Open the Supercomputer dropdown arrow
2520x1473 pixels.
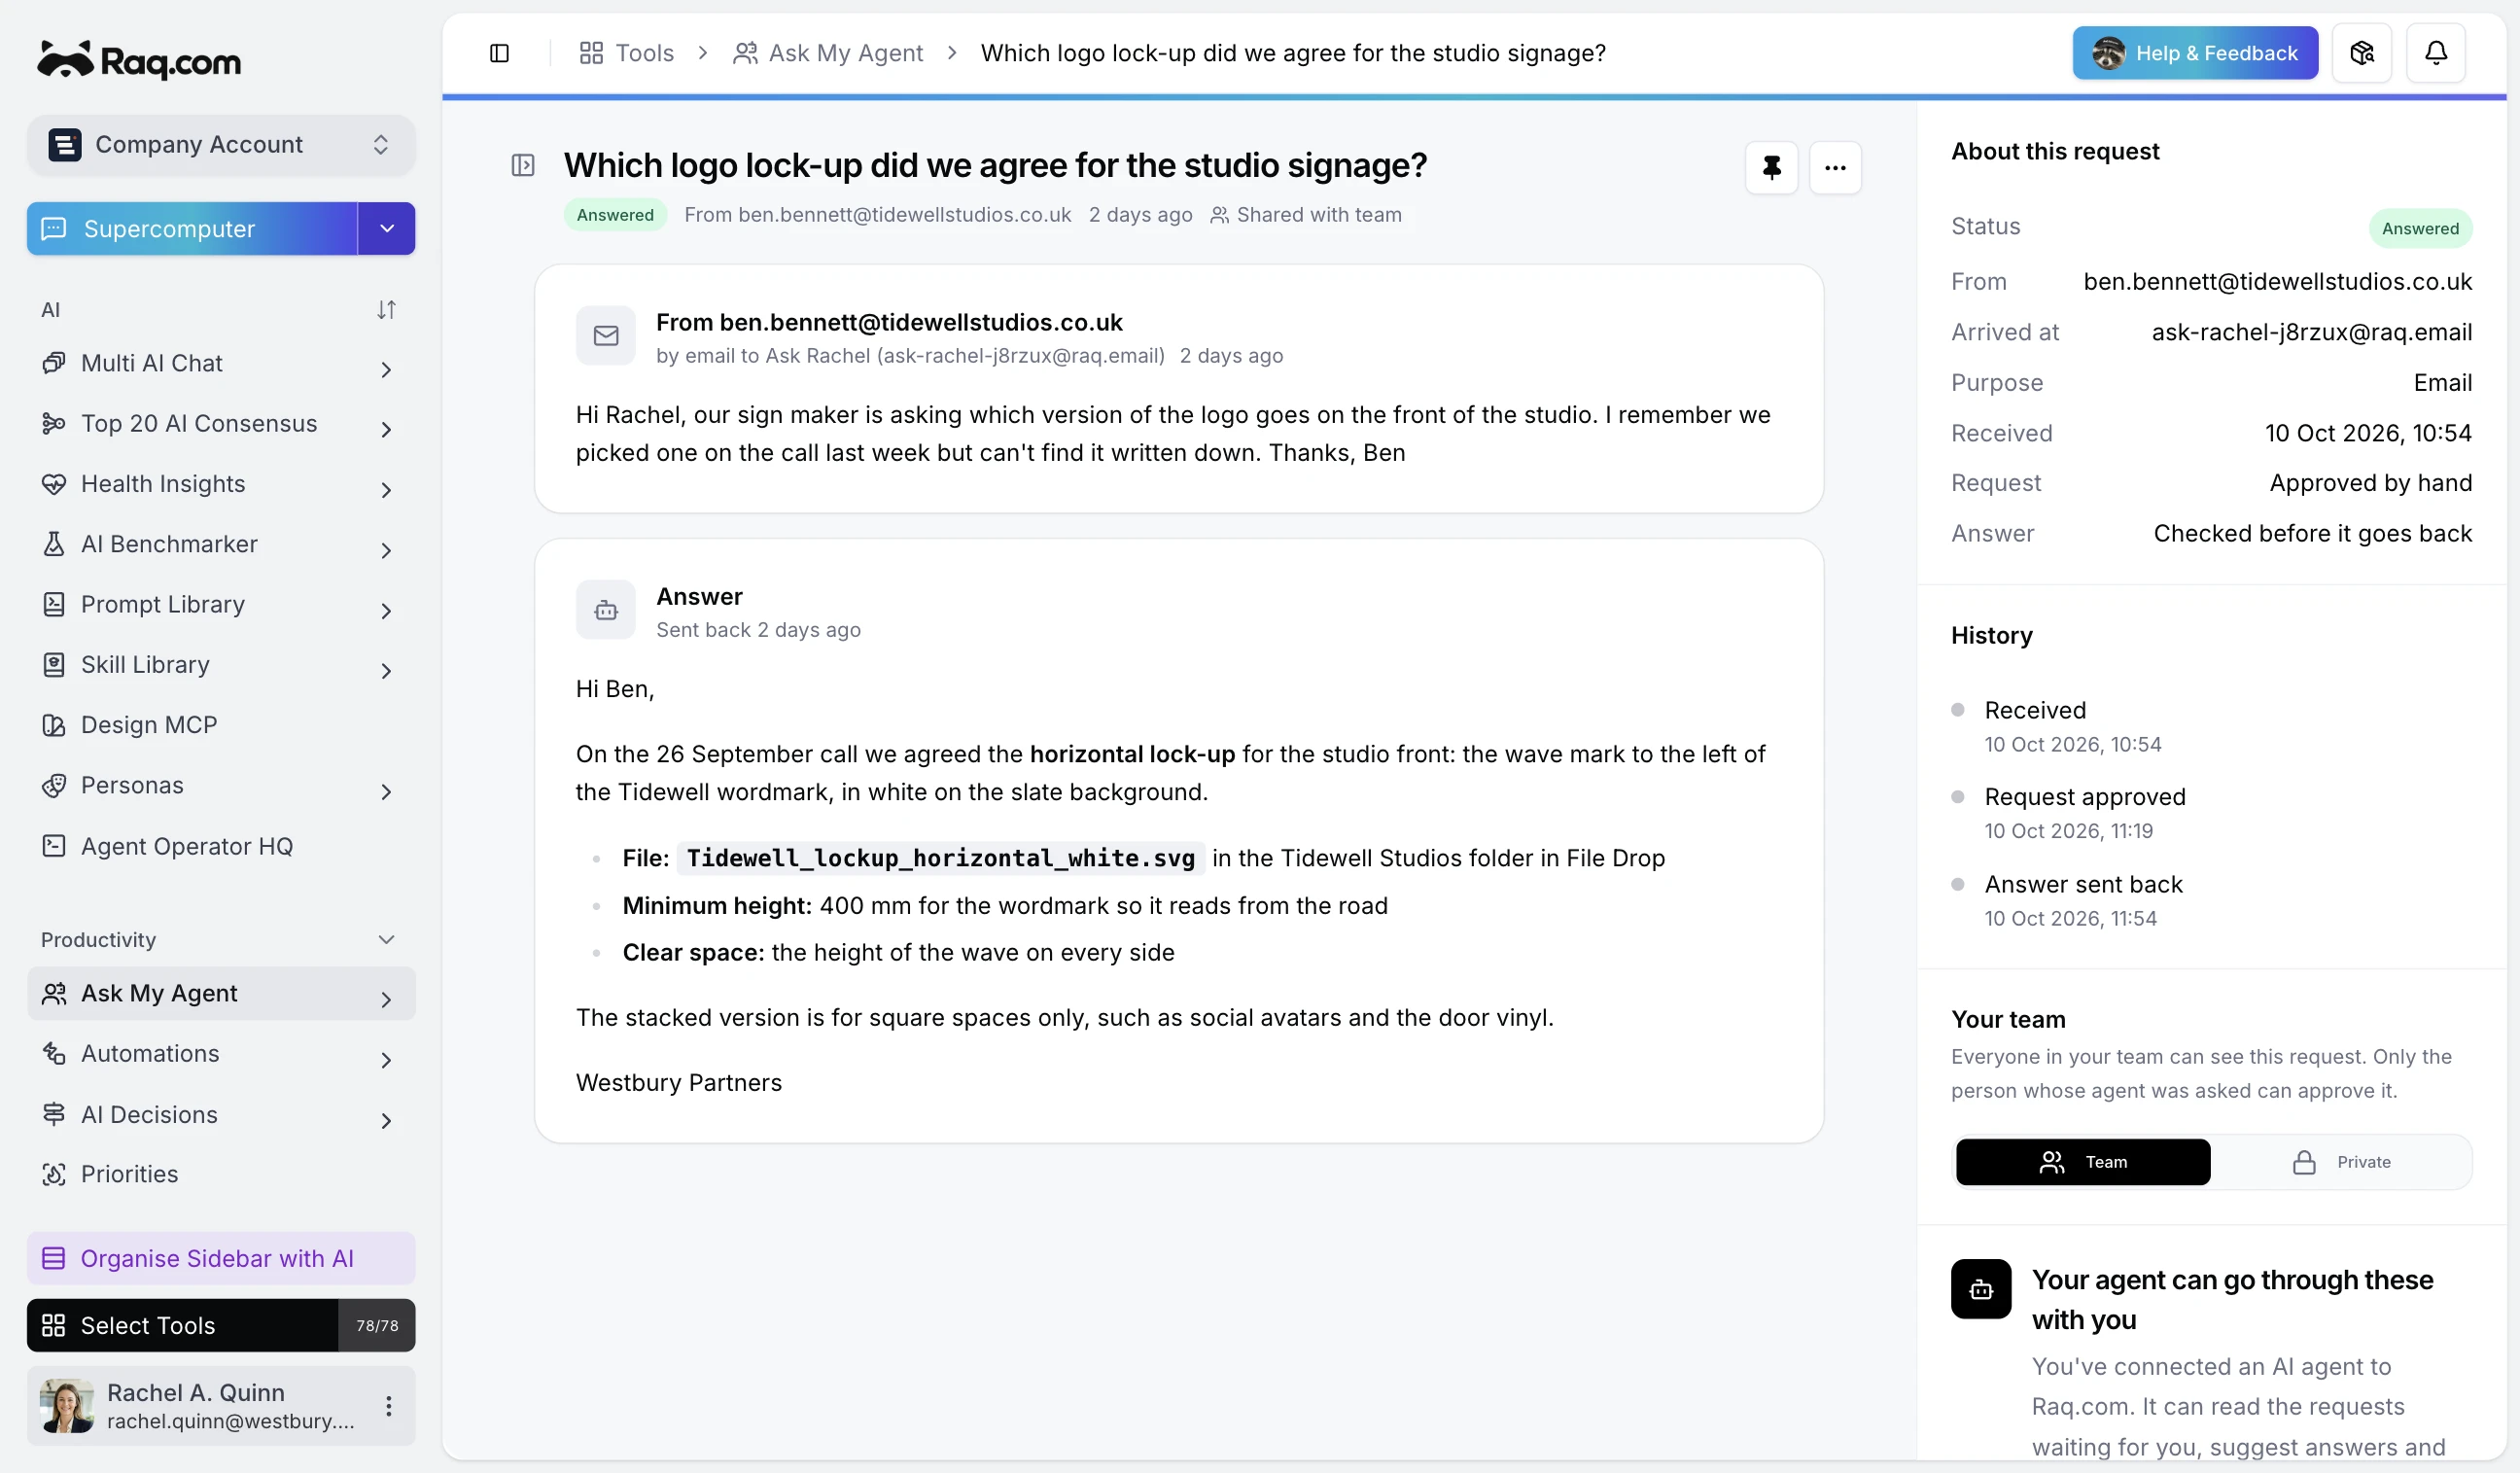pyautogui.click(x=387, y=229)
